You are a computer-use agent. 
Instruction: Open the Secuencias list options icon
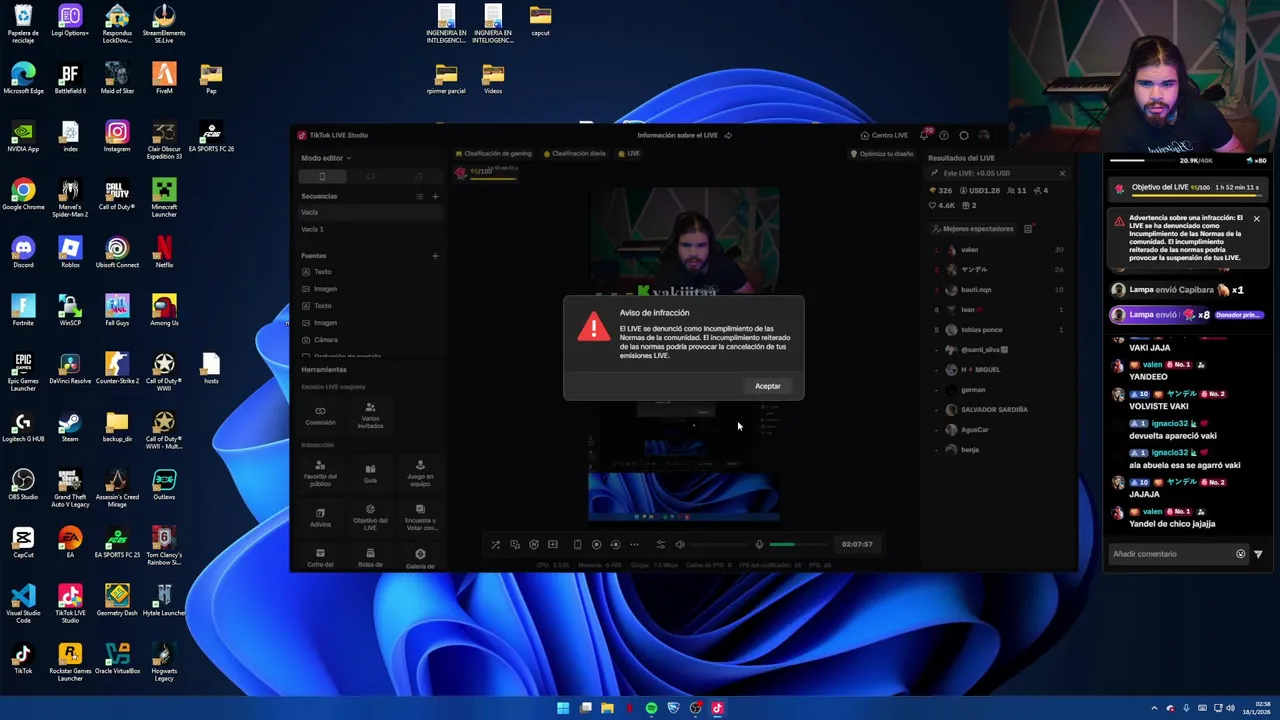click(420, 196)
